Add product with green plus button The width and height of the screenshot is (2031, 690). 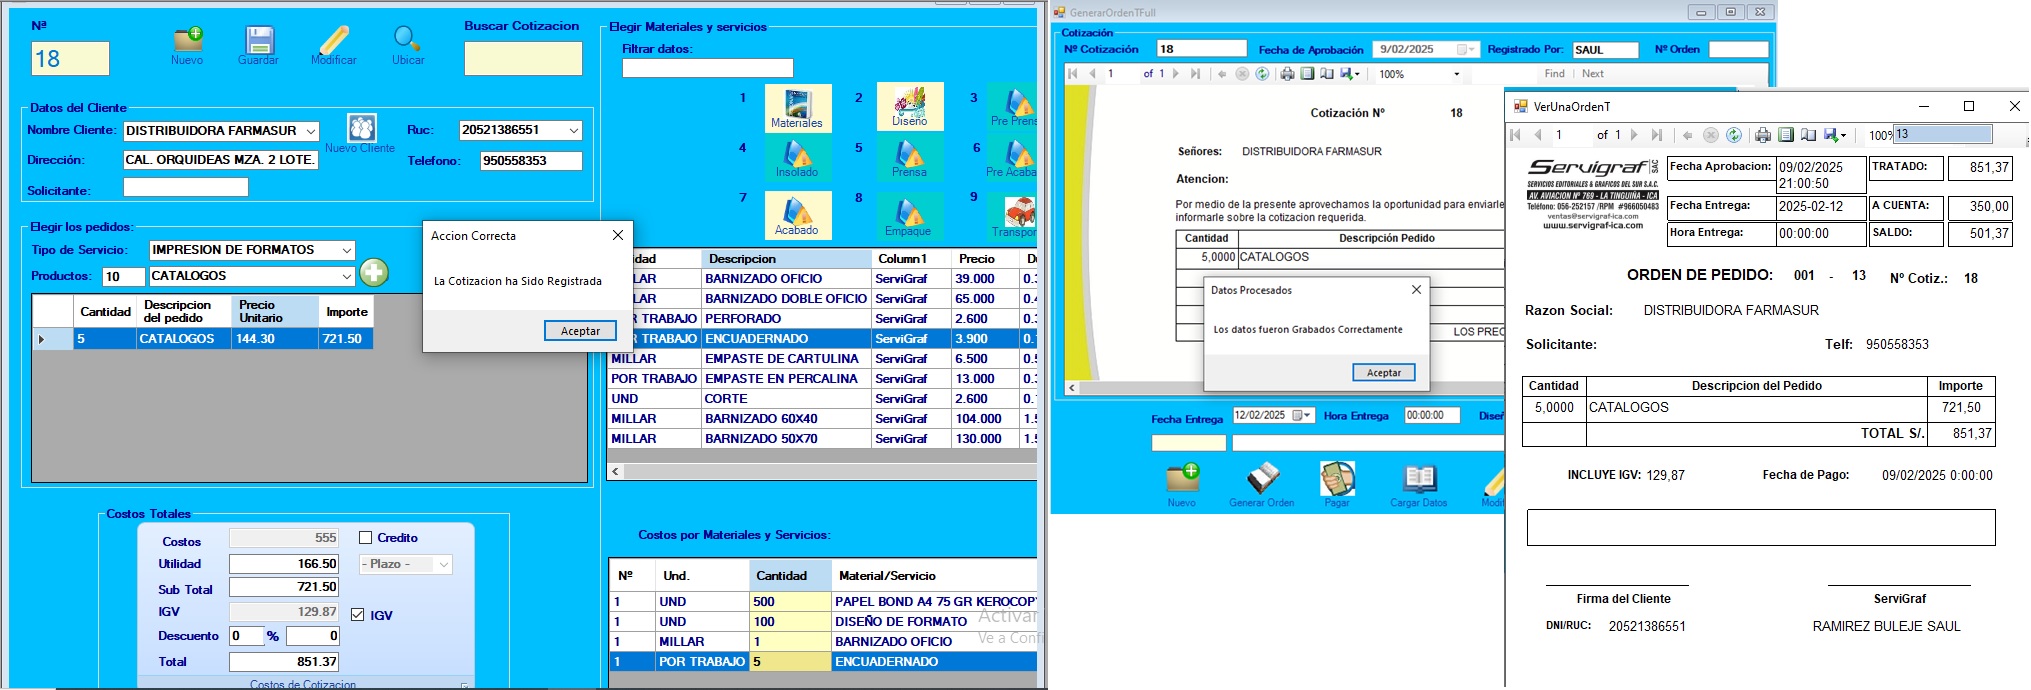coord(374,272)
